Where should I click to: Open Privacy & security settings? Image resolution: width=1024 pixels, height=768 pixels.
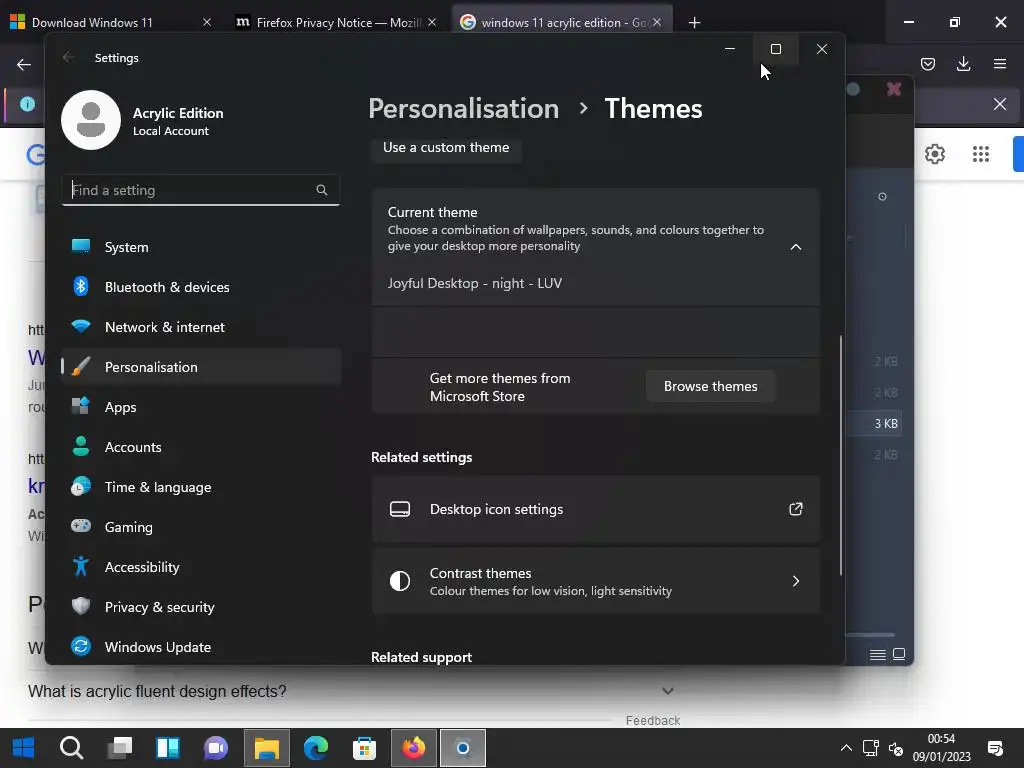coord(201,607)
